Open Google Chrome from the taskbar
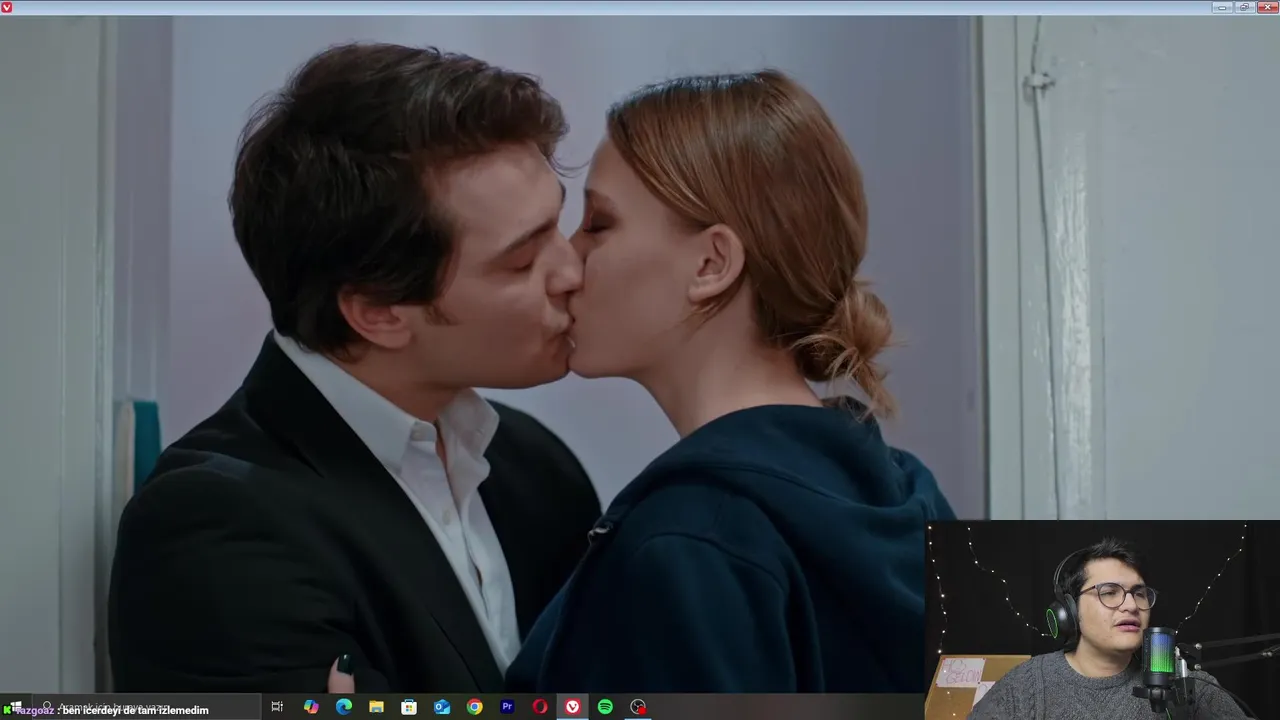 tap(475, 707)
